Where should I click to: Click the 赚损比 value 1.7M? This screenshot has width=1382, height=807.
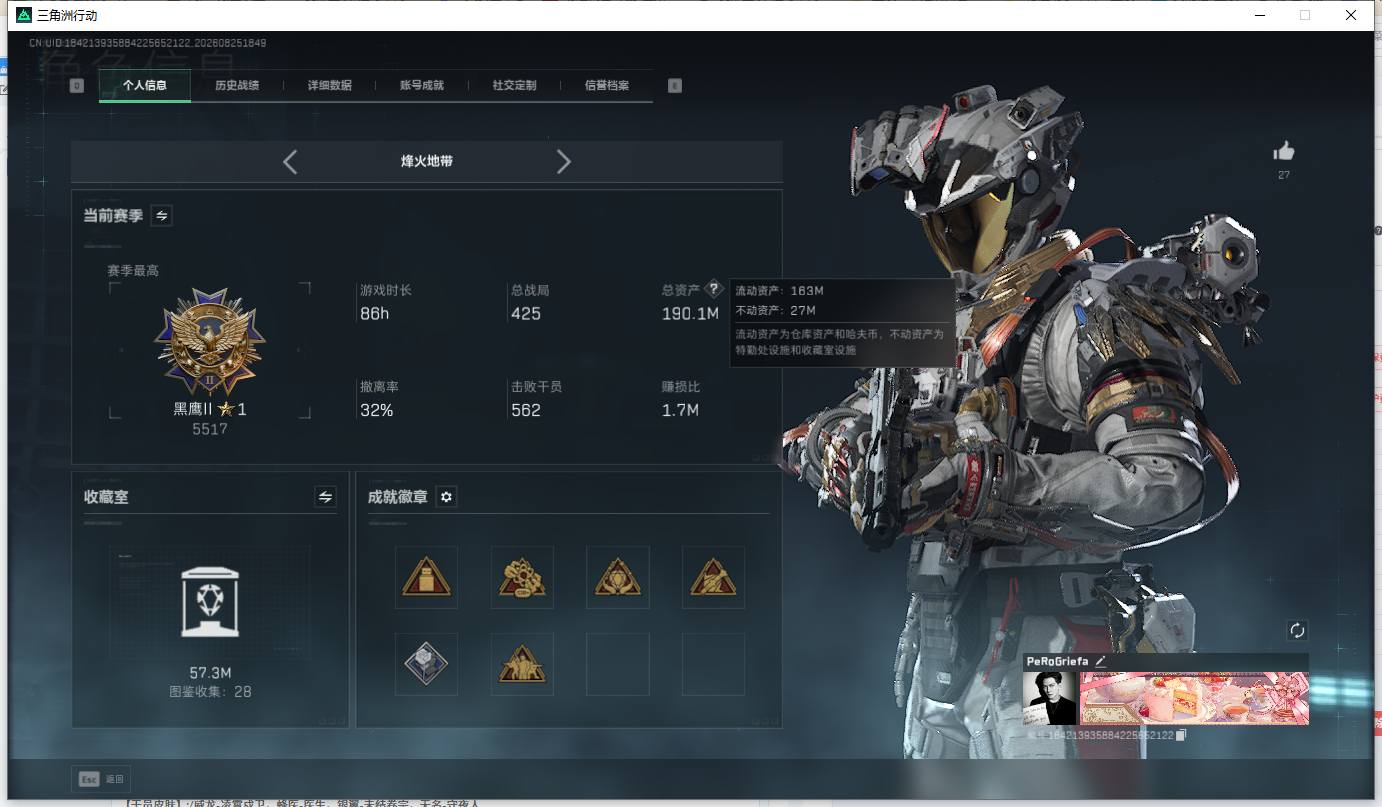tap(680, 410)
